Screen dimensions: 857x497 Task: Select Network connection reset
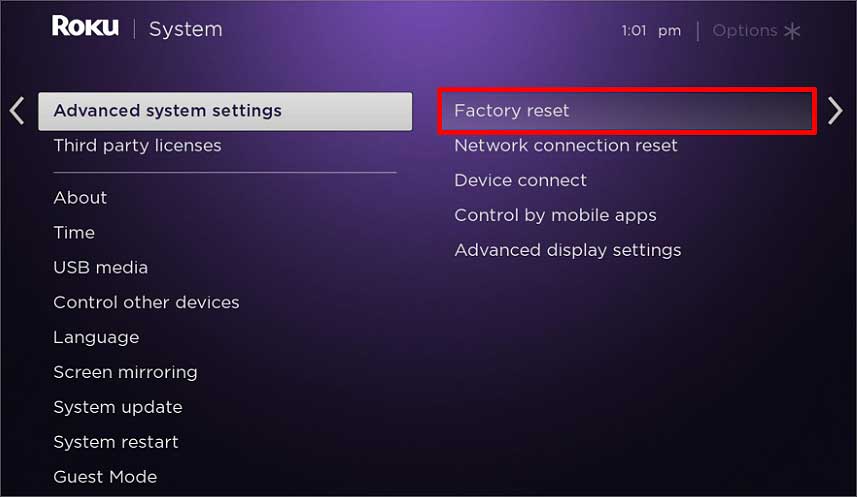[565, 146]
